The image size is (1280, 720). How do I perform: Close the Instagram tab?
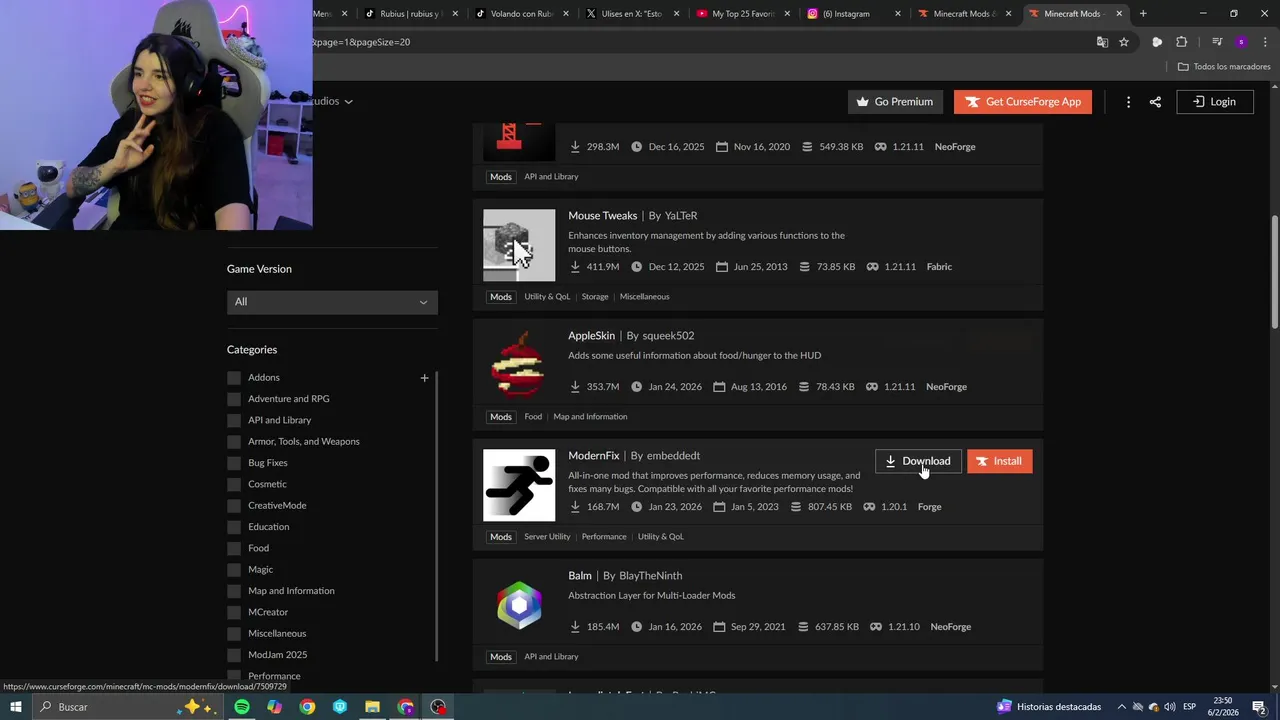click(897, 14)
